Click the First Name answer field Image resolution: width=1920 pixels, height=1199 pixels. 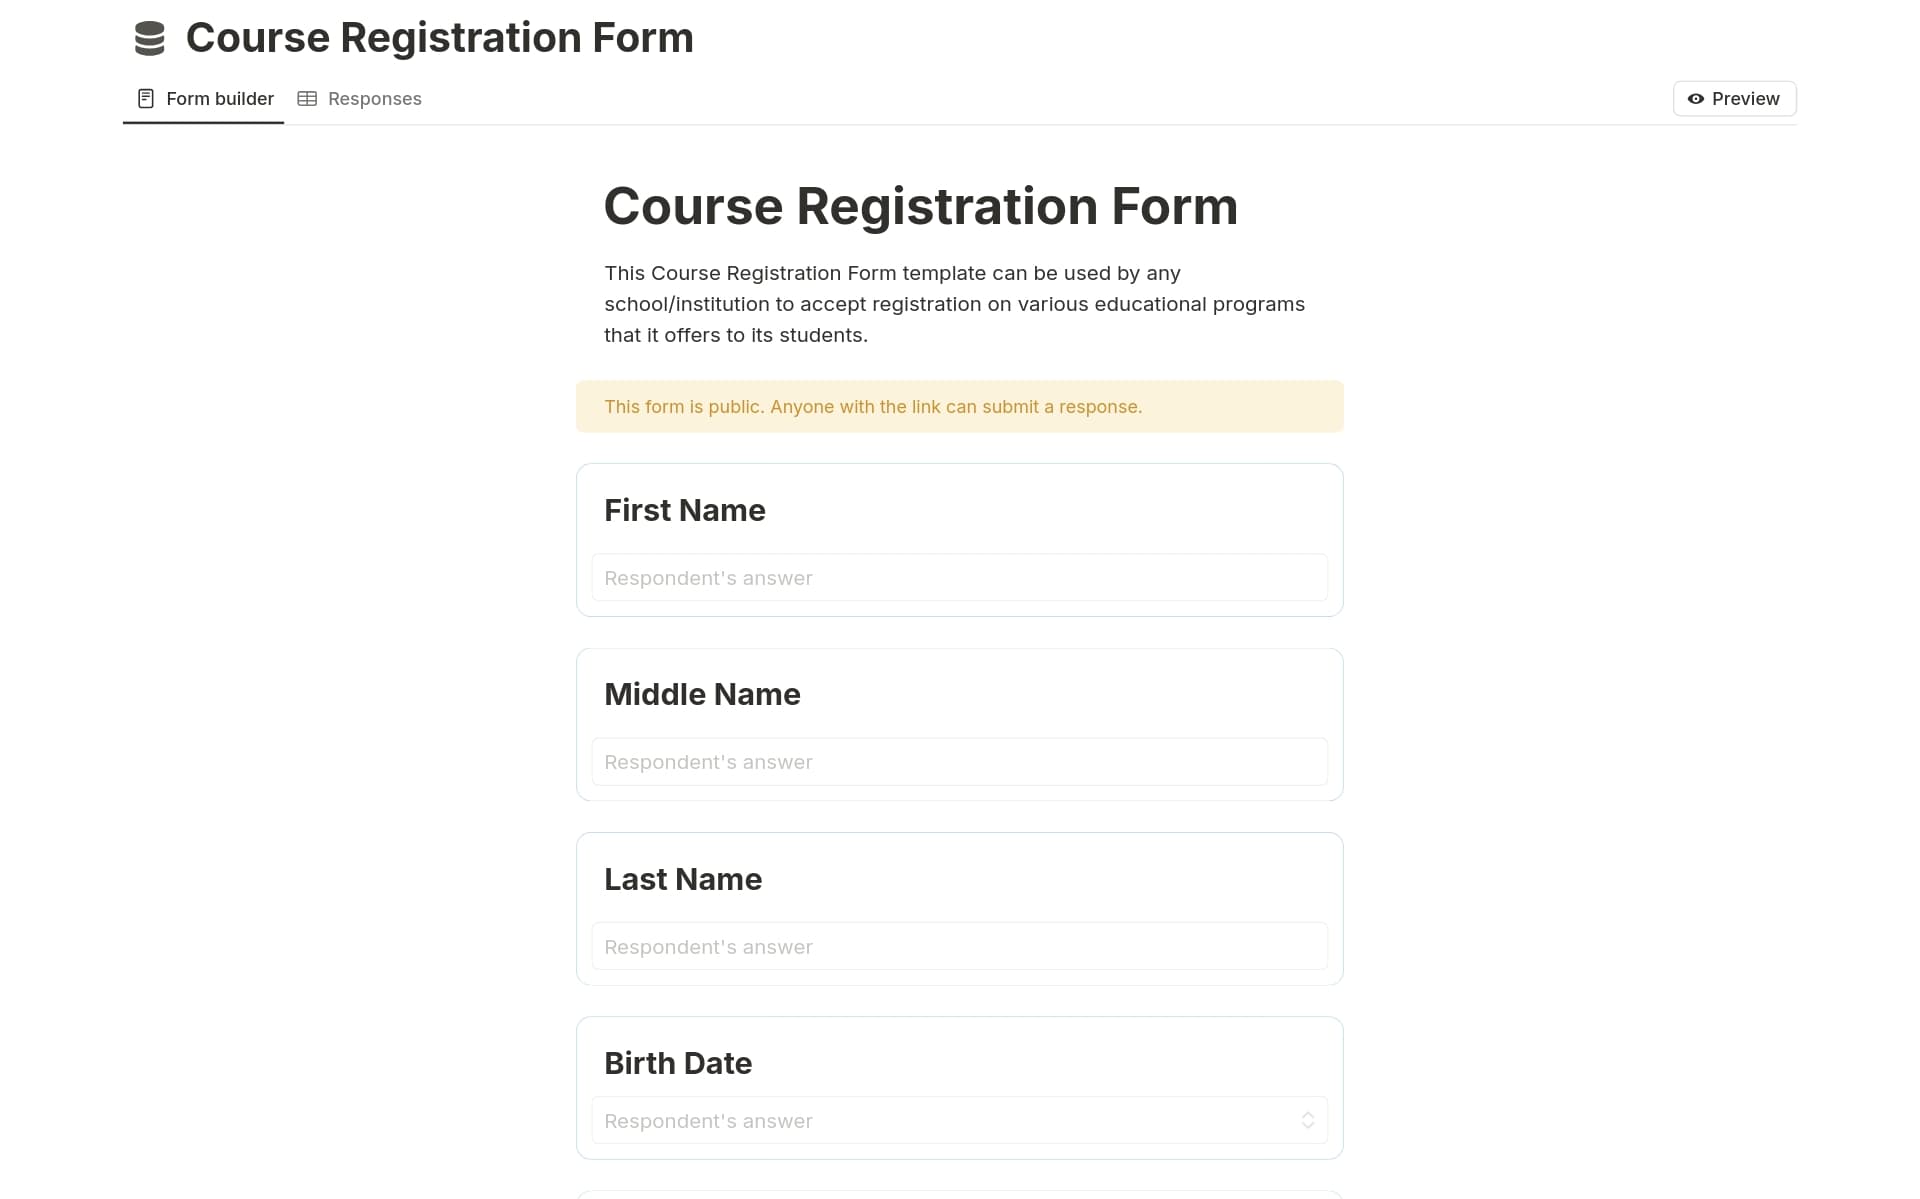959,577
